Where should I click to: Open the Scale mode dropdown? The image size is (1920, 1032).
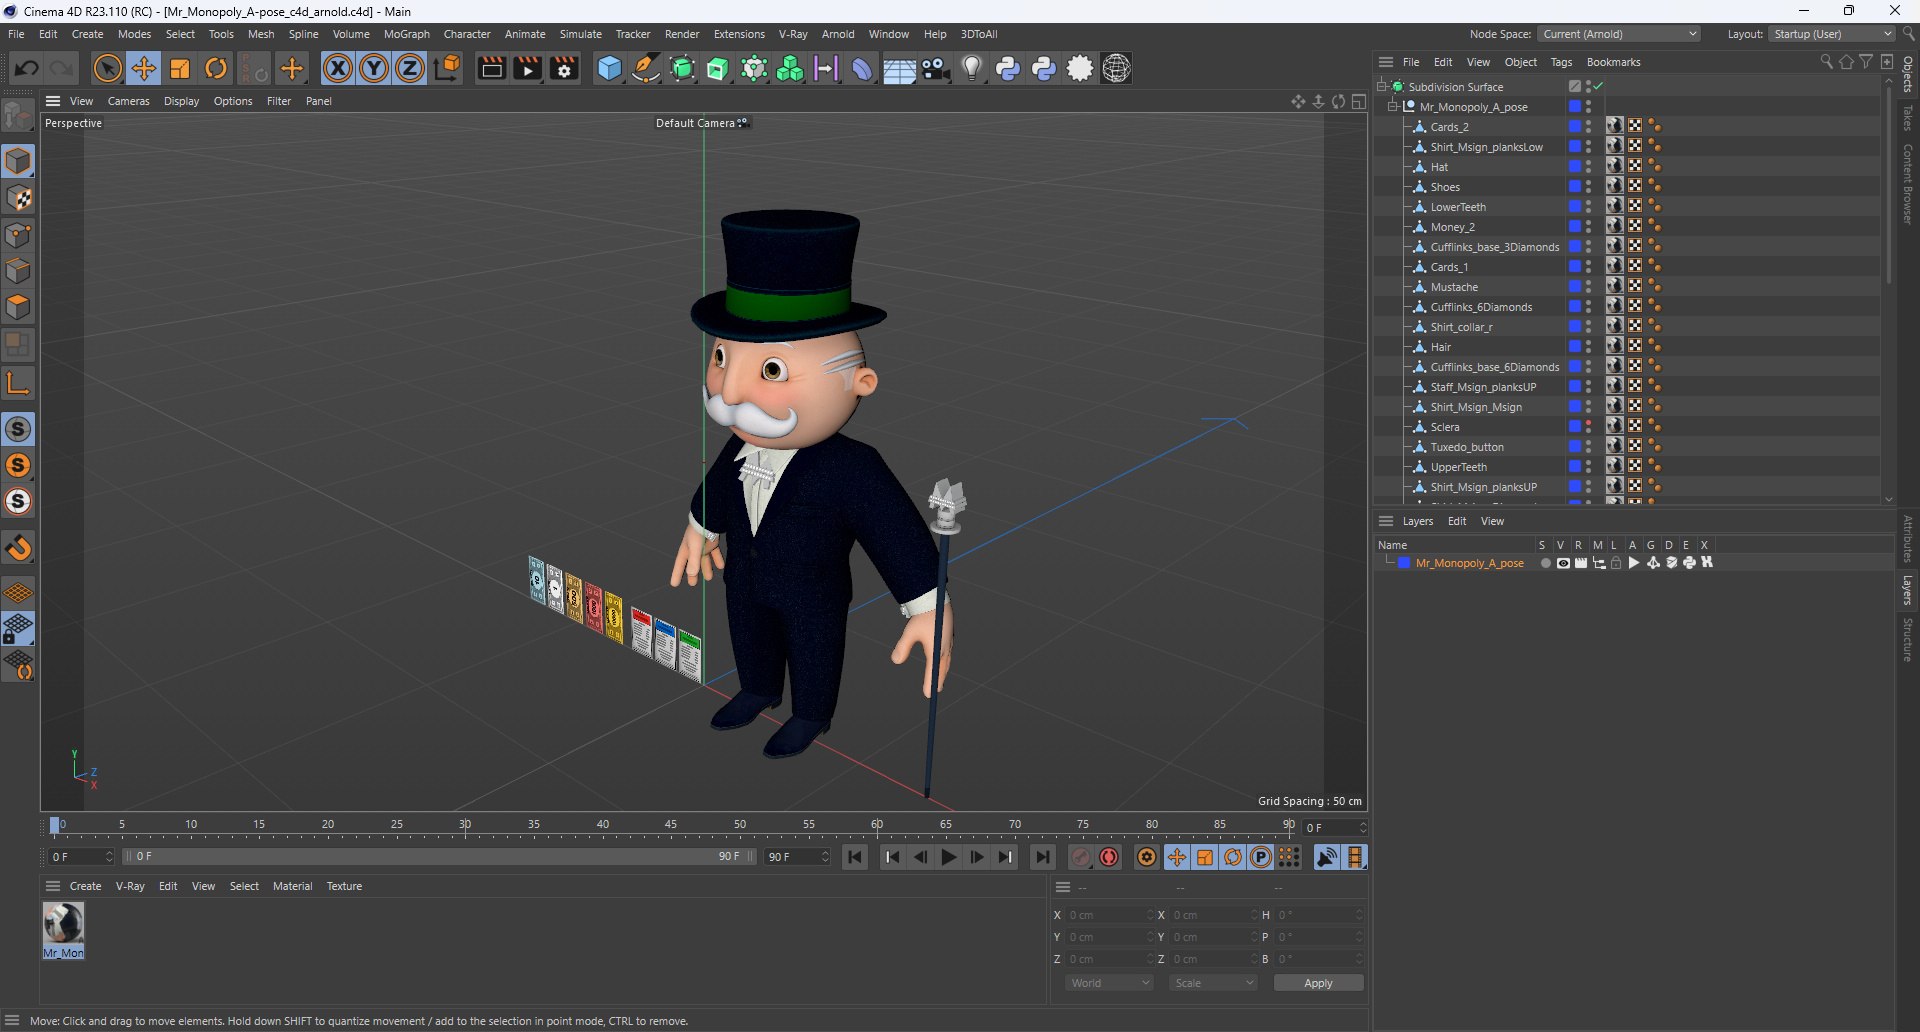click(x=1213, y=983)
